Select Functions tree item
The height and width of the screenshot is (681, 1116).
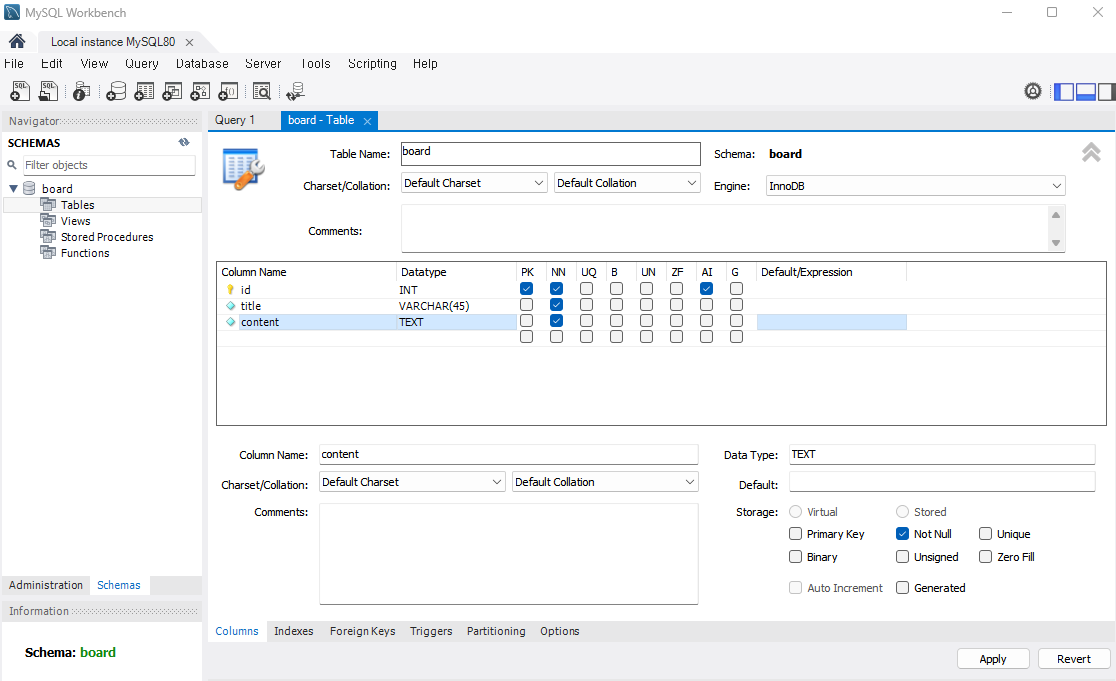[x=85, y=253]
